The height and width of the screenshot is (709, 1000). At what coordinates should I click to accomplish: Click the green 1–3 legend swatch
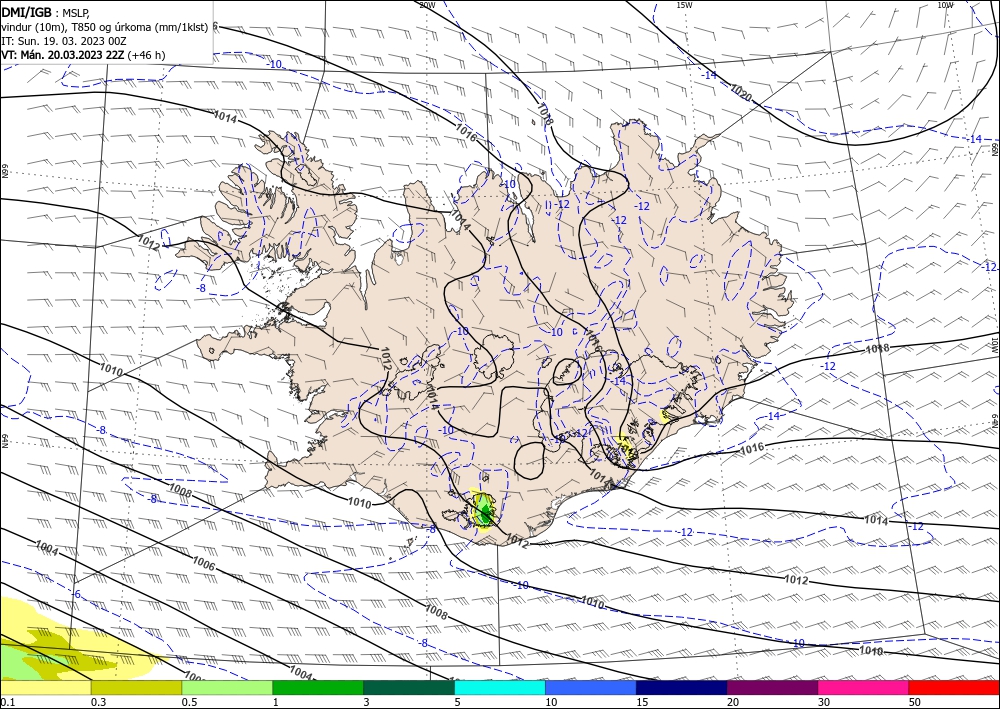tap(318, 687)
